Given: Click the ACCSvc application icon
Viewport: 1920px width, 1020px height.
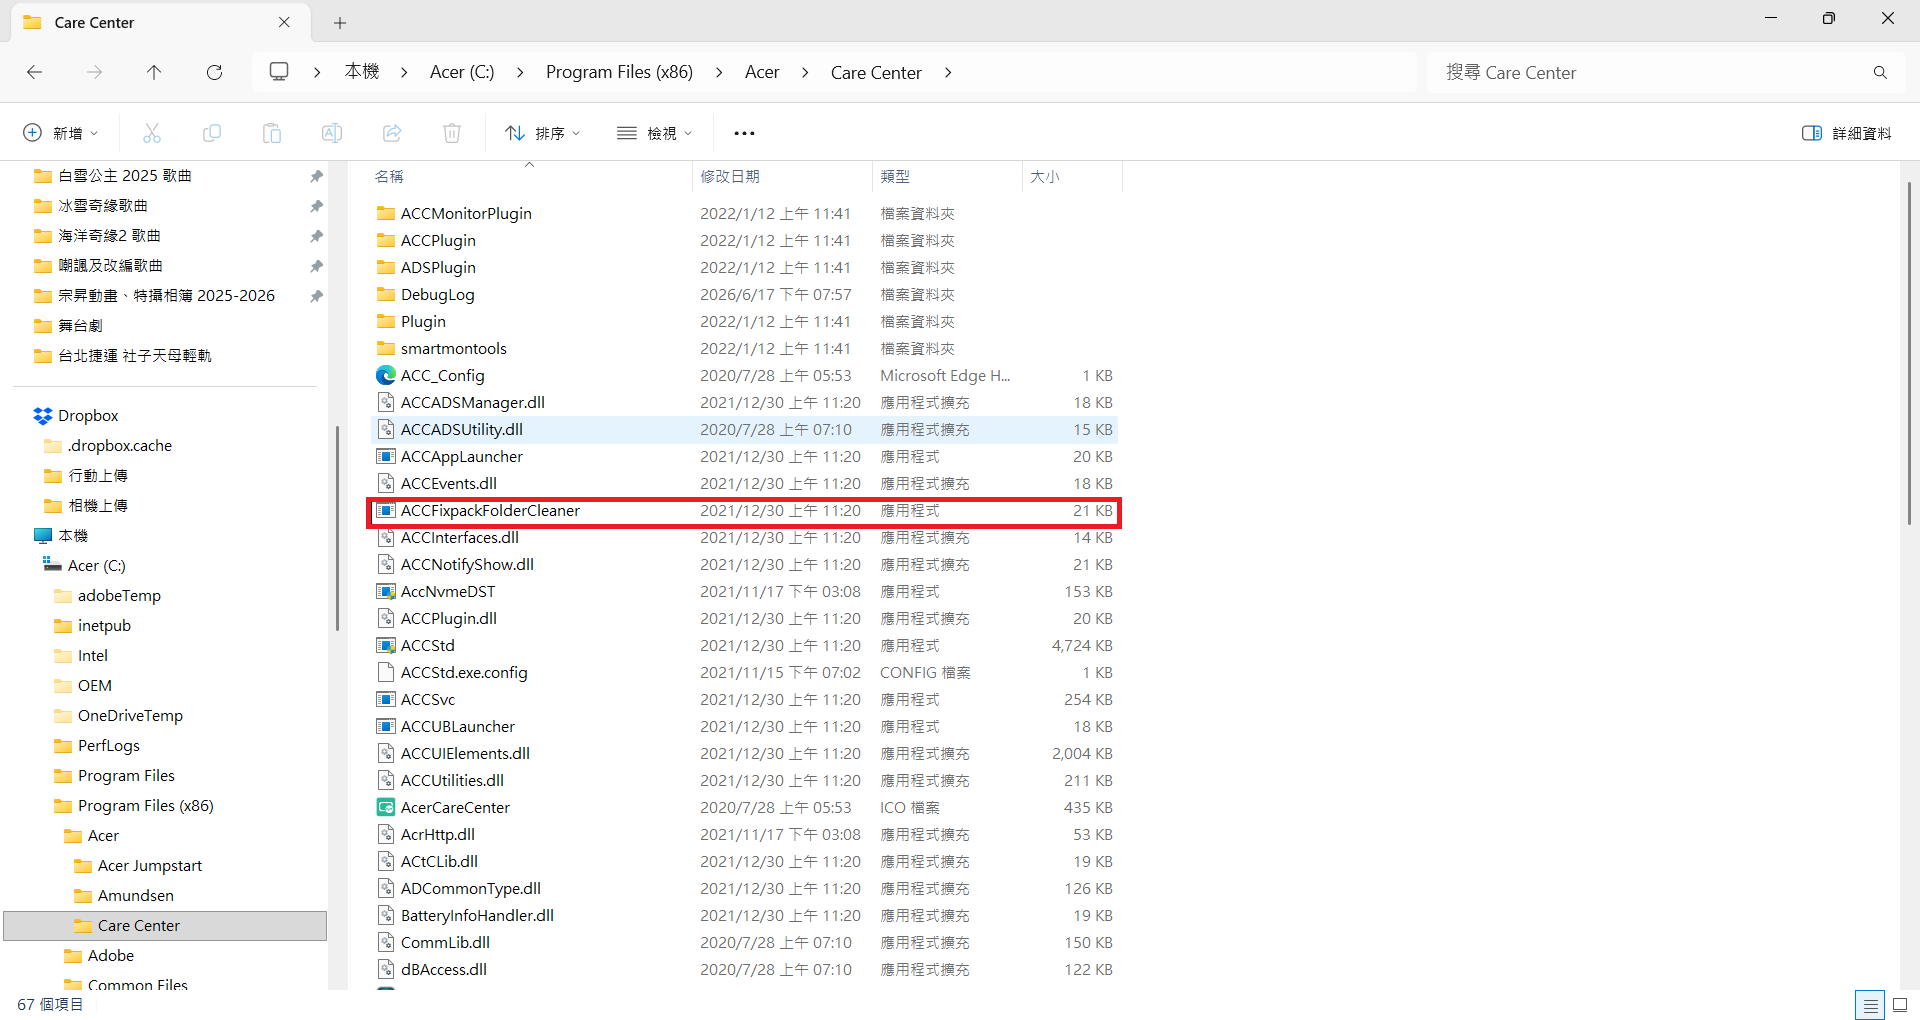Looking at the screenshot, I should pyautogui.click(x=386, y=699).
